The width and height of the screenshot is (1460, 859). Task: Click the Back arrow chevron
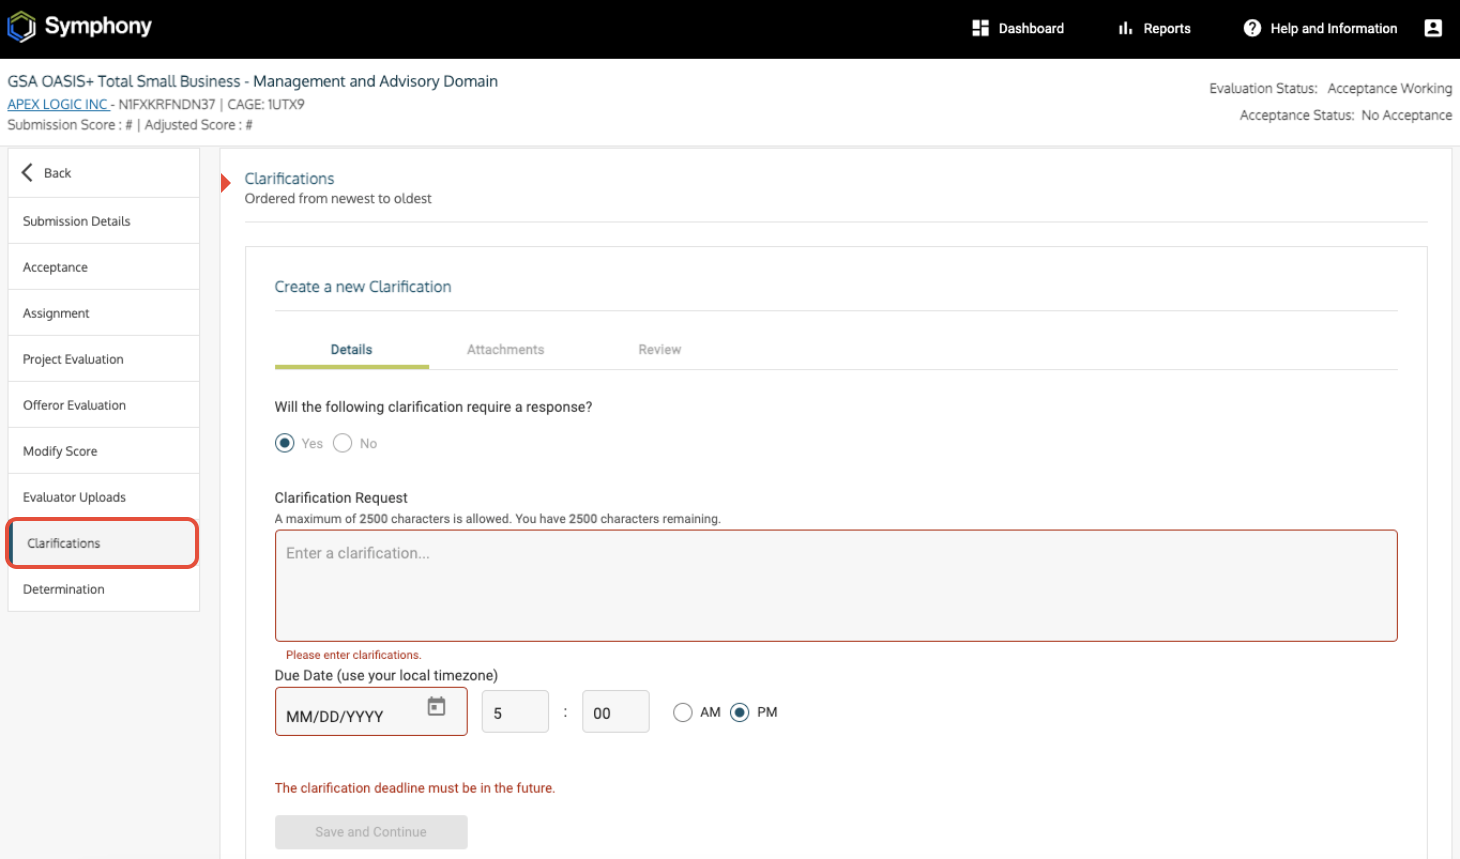pos(28,172)
